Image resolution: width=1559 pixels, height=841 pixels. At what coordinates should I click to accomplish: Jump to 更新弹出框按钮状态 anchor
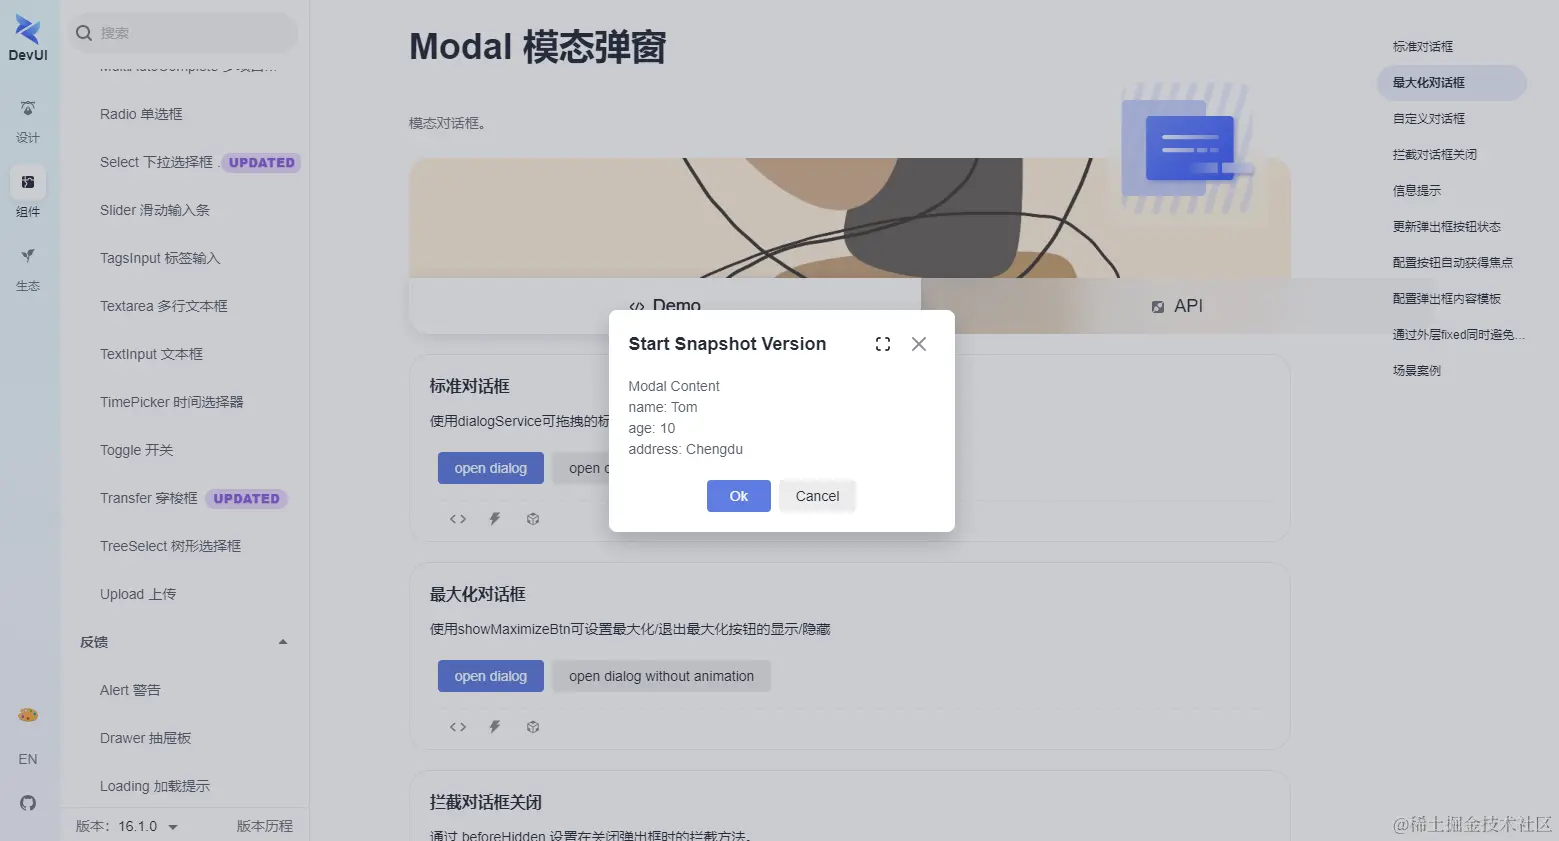pos(1447,227)
